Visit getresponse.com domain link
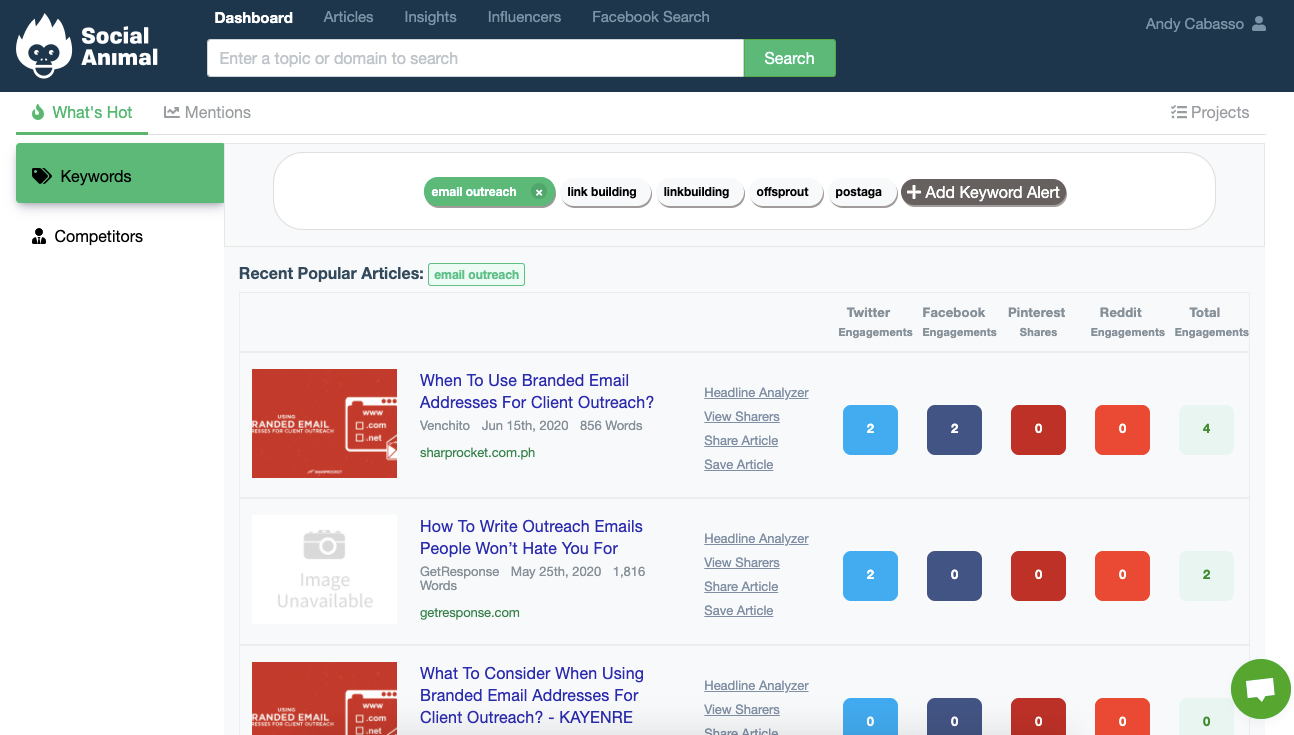1294x735 pixels. pos(470,612)
